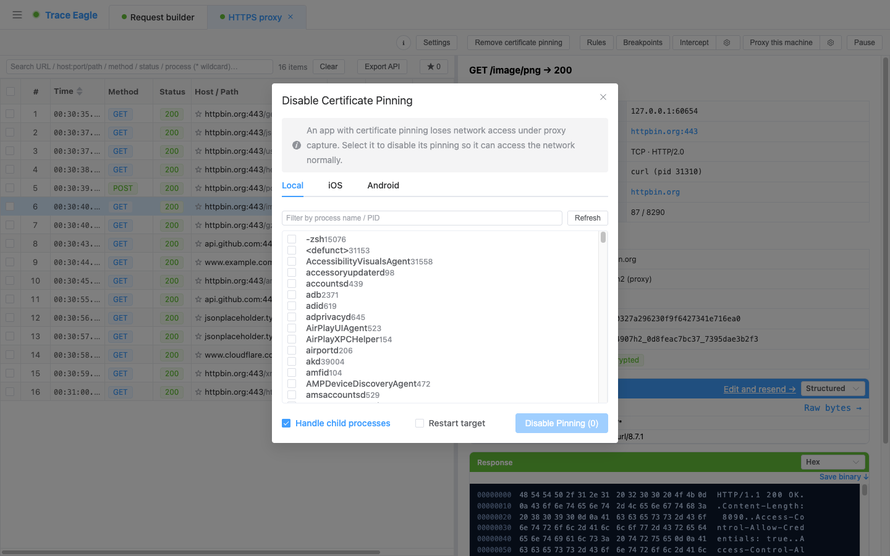The image size is (890, 556).
Task: Toggle the Time column sort arrows
Action: pyautogui.click(x=79, y=91)
